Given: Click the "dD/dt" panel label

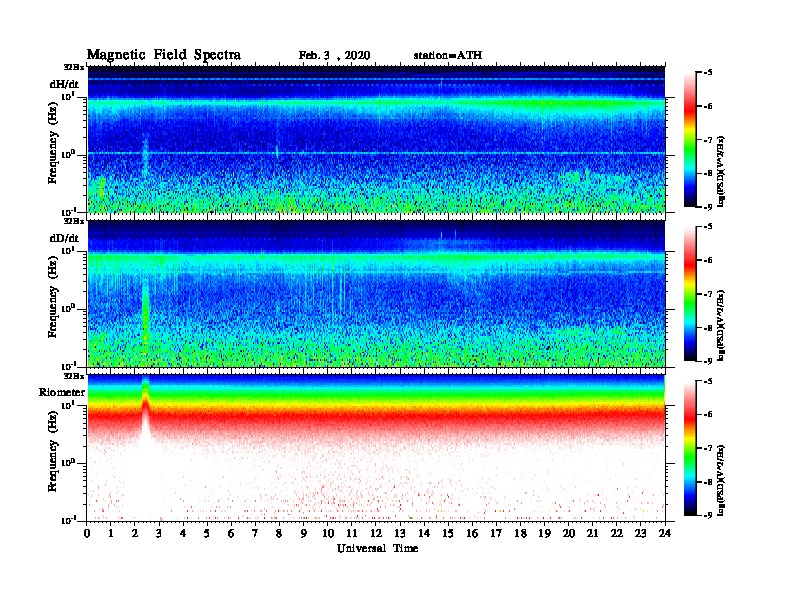Looking at the screenshot, I should point(64,238).
